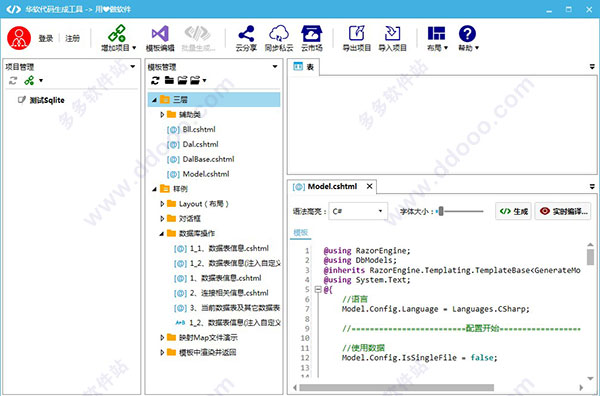Select 3、当前数据表及其它数据表 template
600x396 pixels.
click(235, 308)
